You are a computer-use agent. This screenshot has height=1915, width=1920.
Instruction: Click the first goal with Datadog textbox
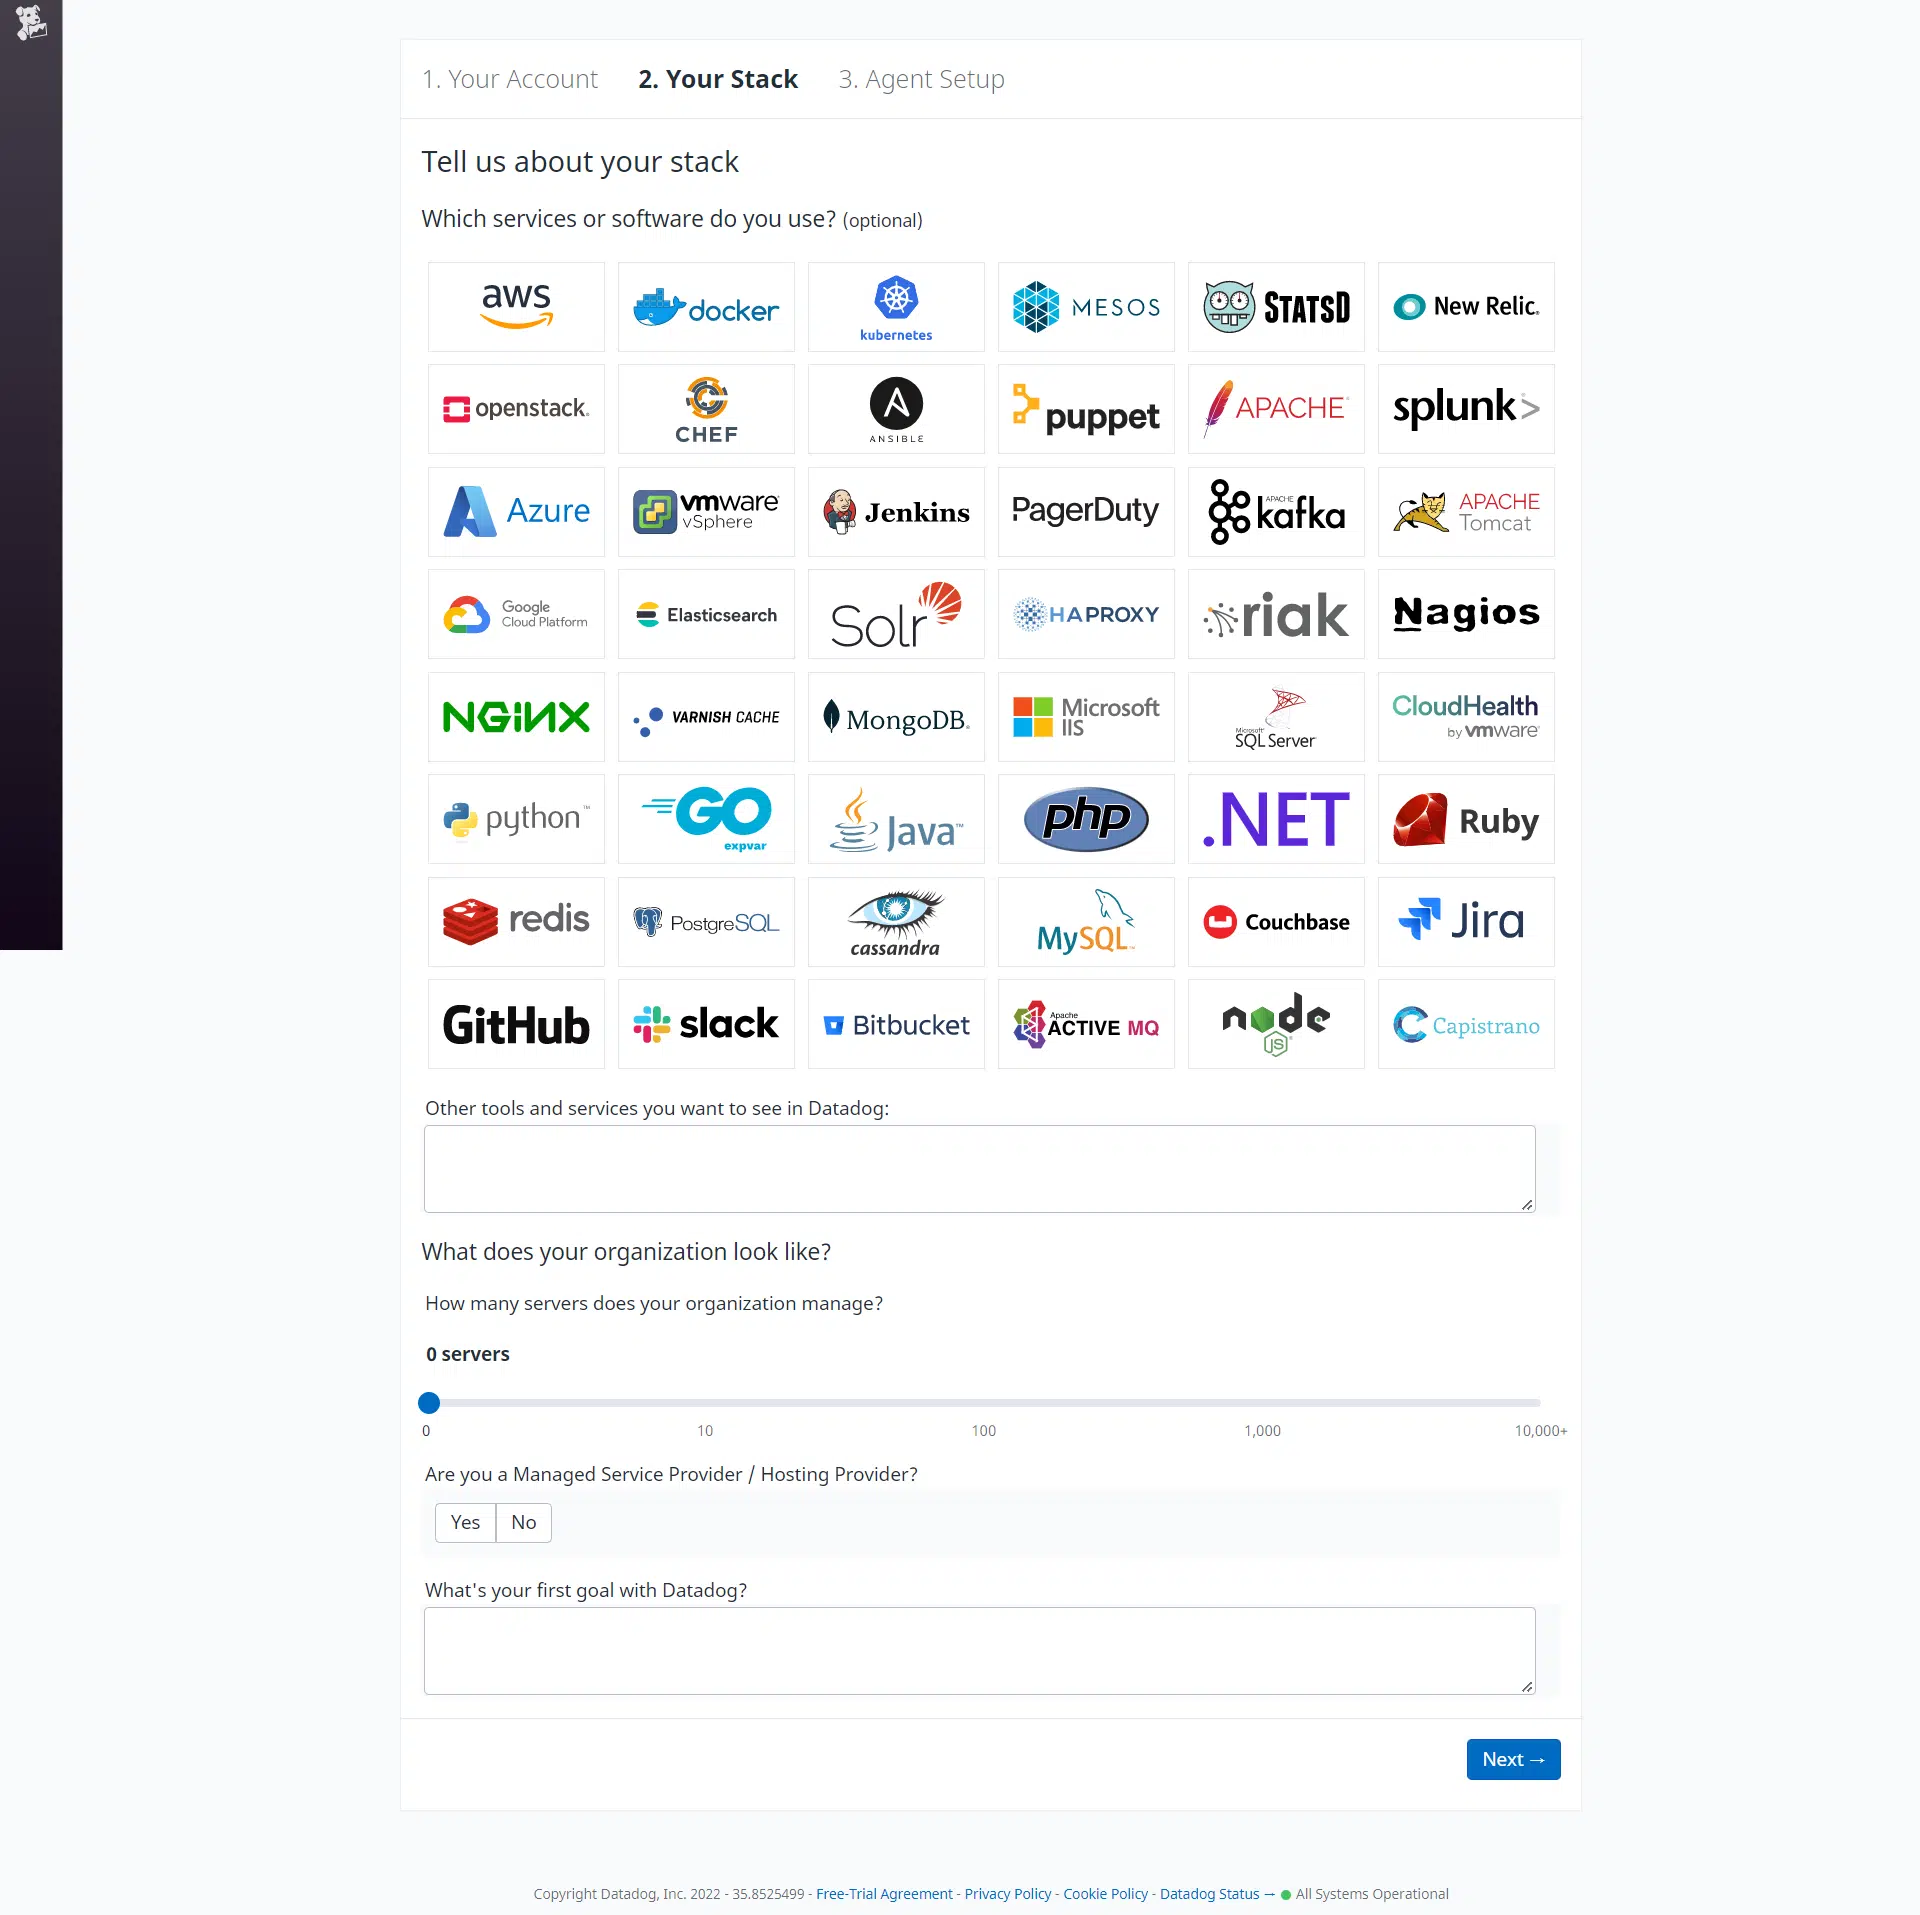980,1651
